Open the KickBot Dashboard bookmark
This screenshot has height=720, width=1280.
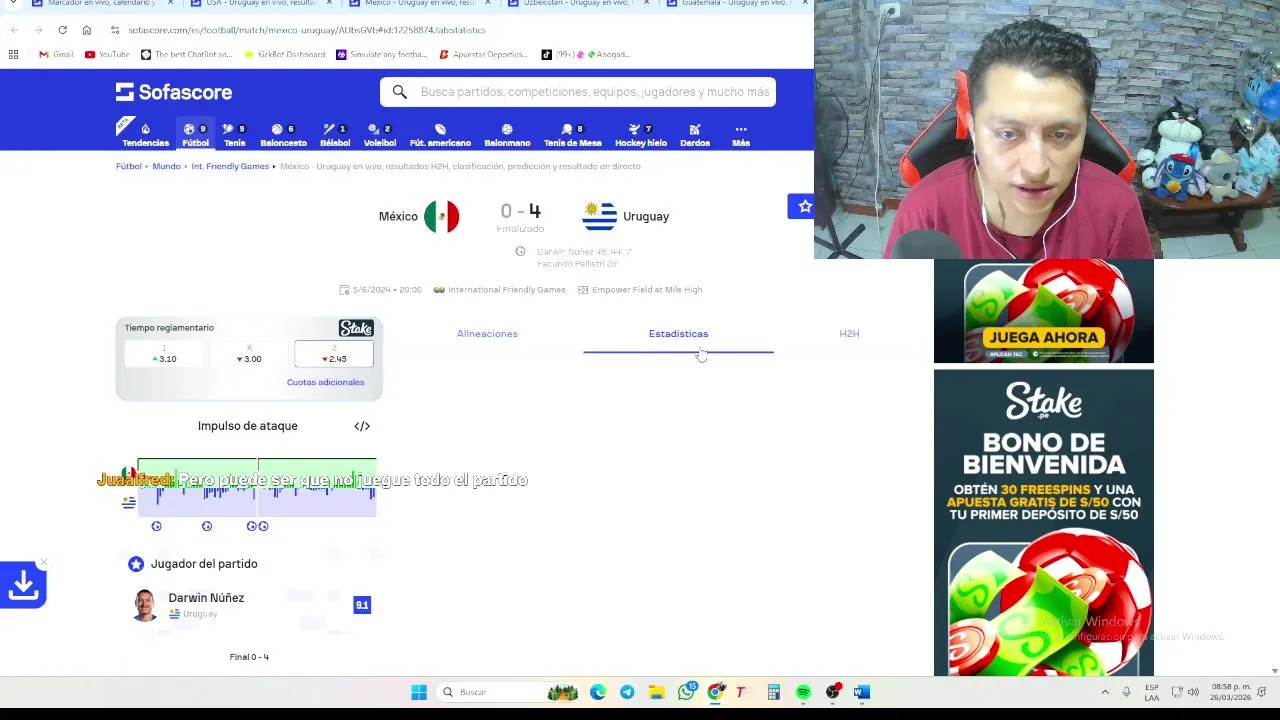pos(283,54)
